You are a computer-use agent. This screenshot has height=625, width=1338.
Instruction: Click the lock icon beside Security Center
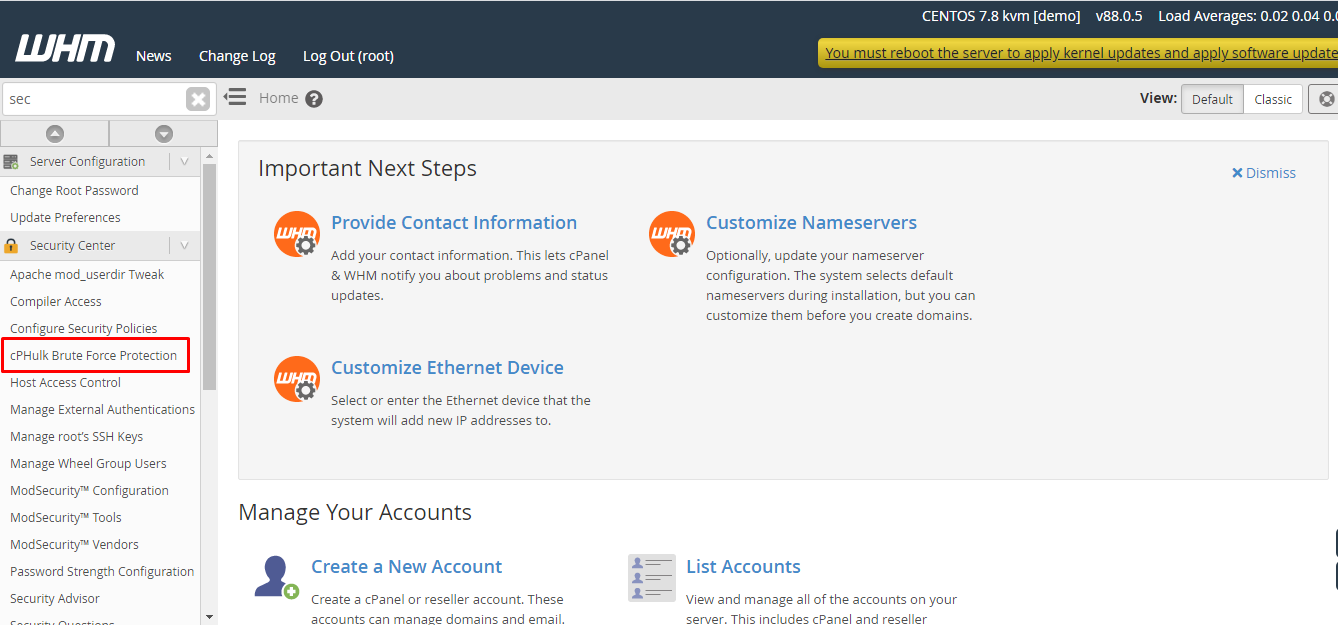(x=9, y=245)
